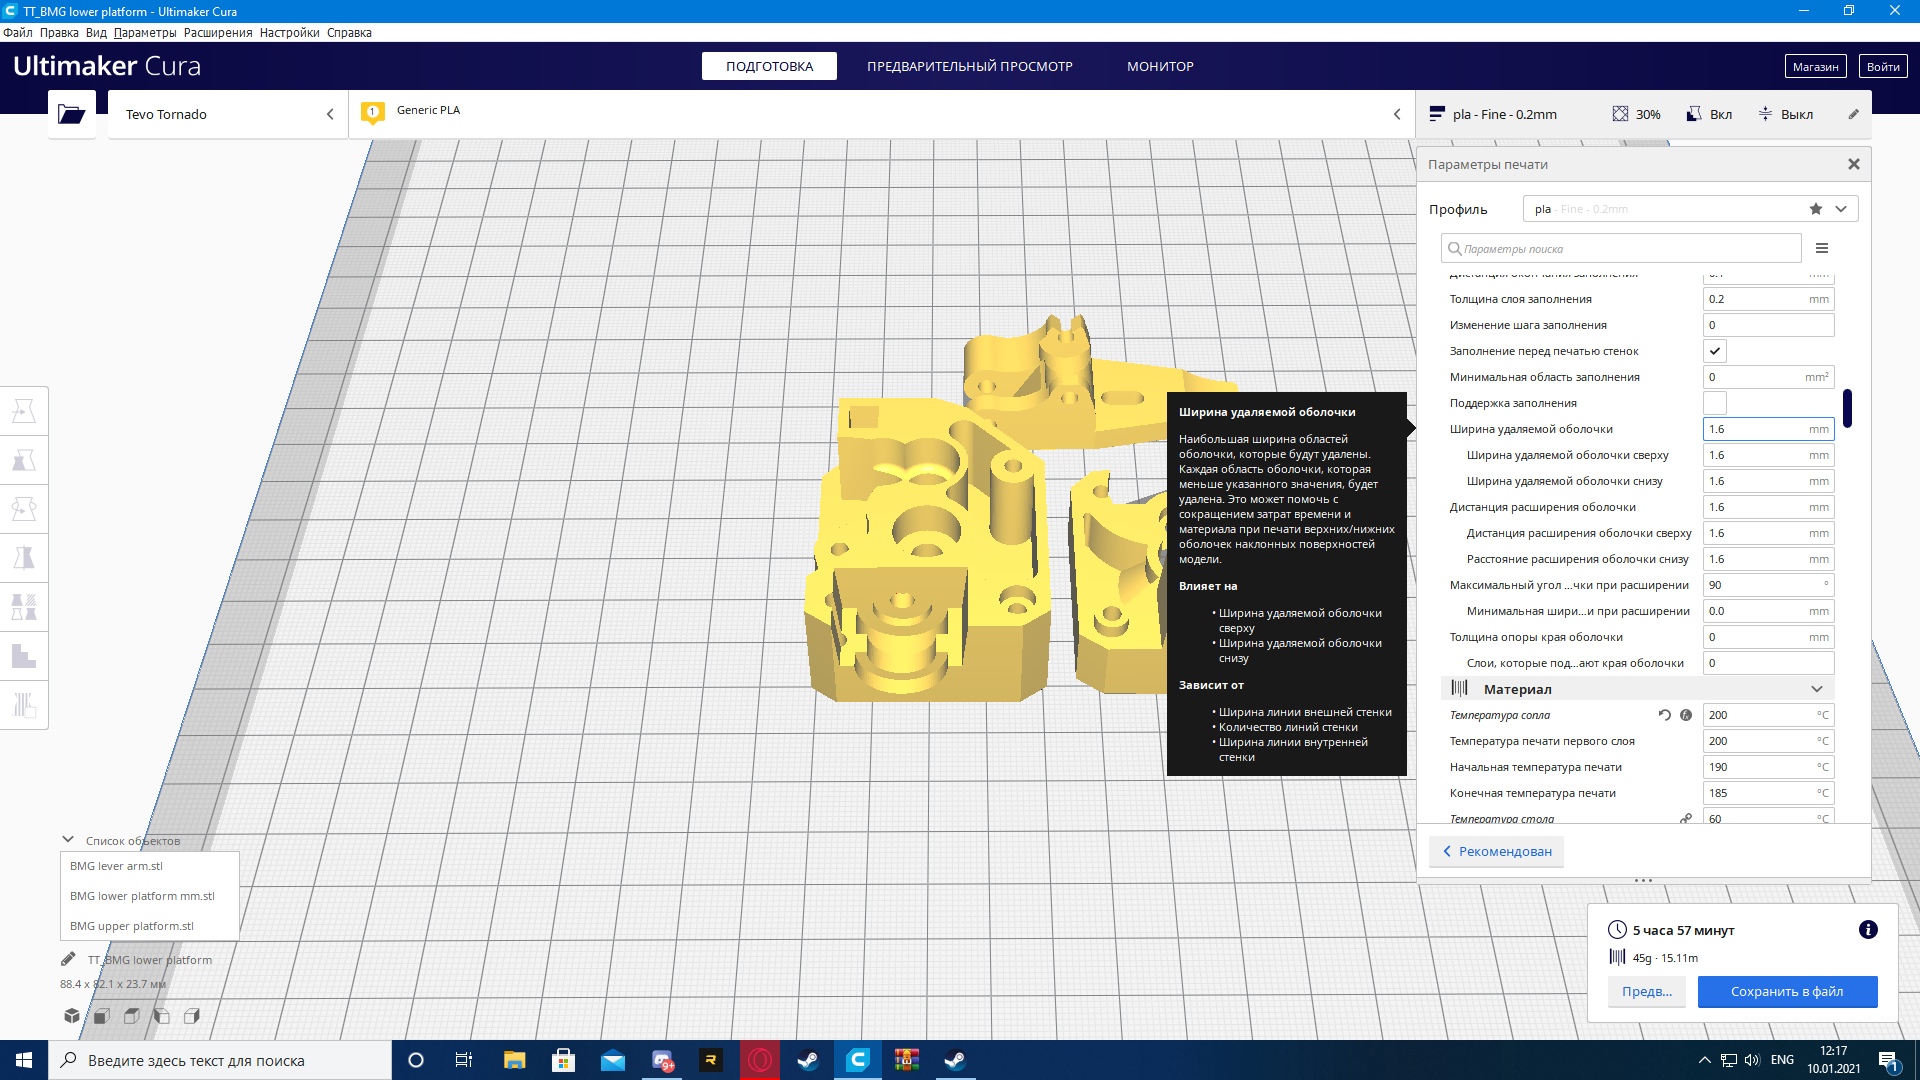Collapse the object list expander
The image size is (1920, 1080).
click(68, 840)
